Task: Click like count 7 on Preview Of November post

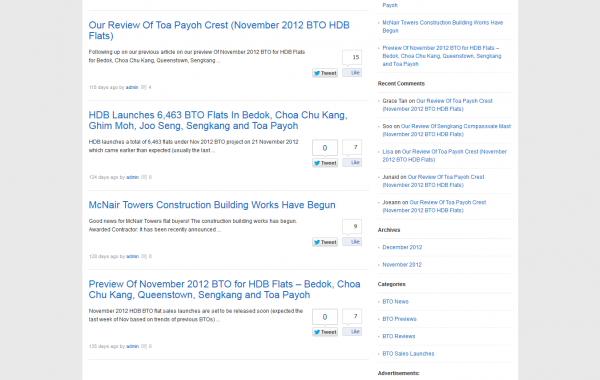Action: 352,316
